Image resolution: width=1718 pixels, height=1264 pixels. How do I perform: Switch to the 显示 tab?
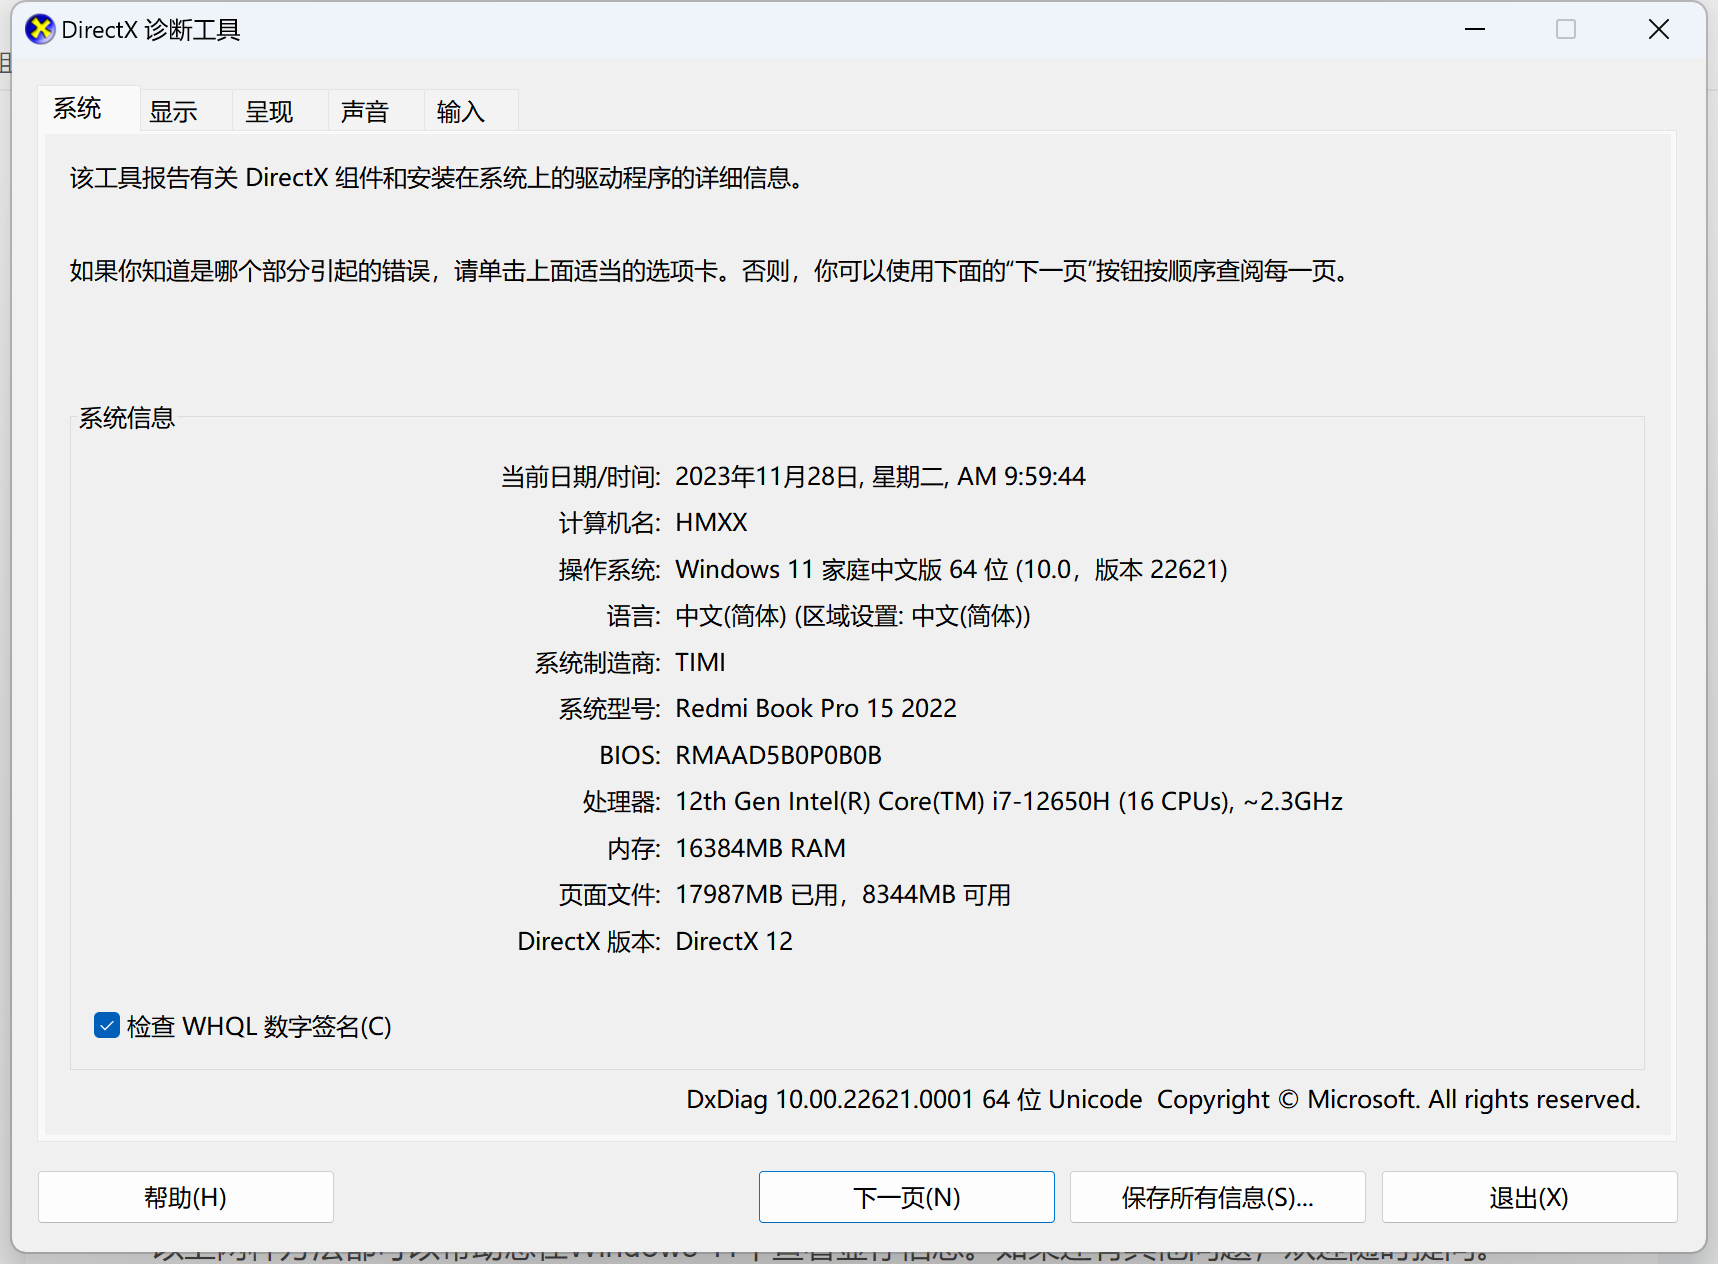point(185,111)
